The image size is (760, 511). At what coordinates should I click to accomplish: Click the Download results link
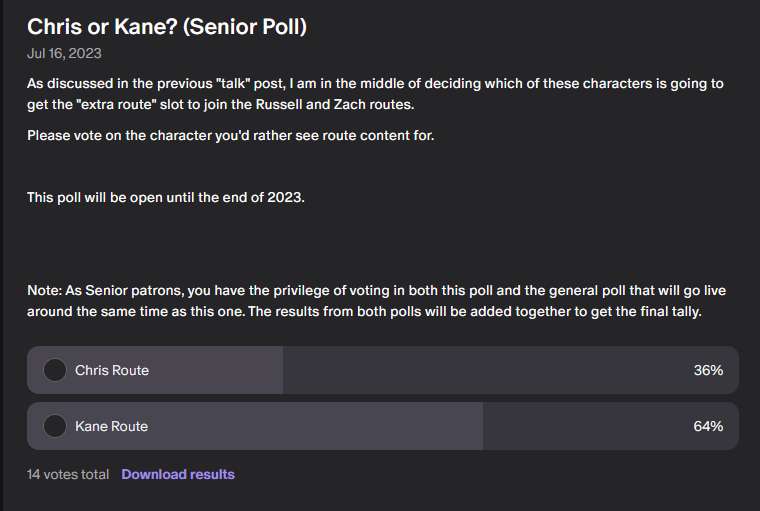pyautogui.click(x=178, y=474)
